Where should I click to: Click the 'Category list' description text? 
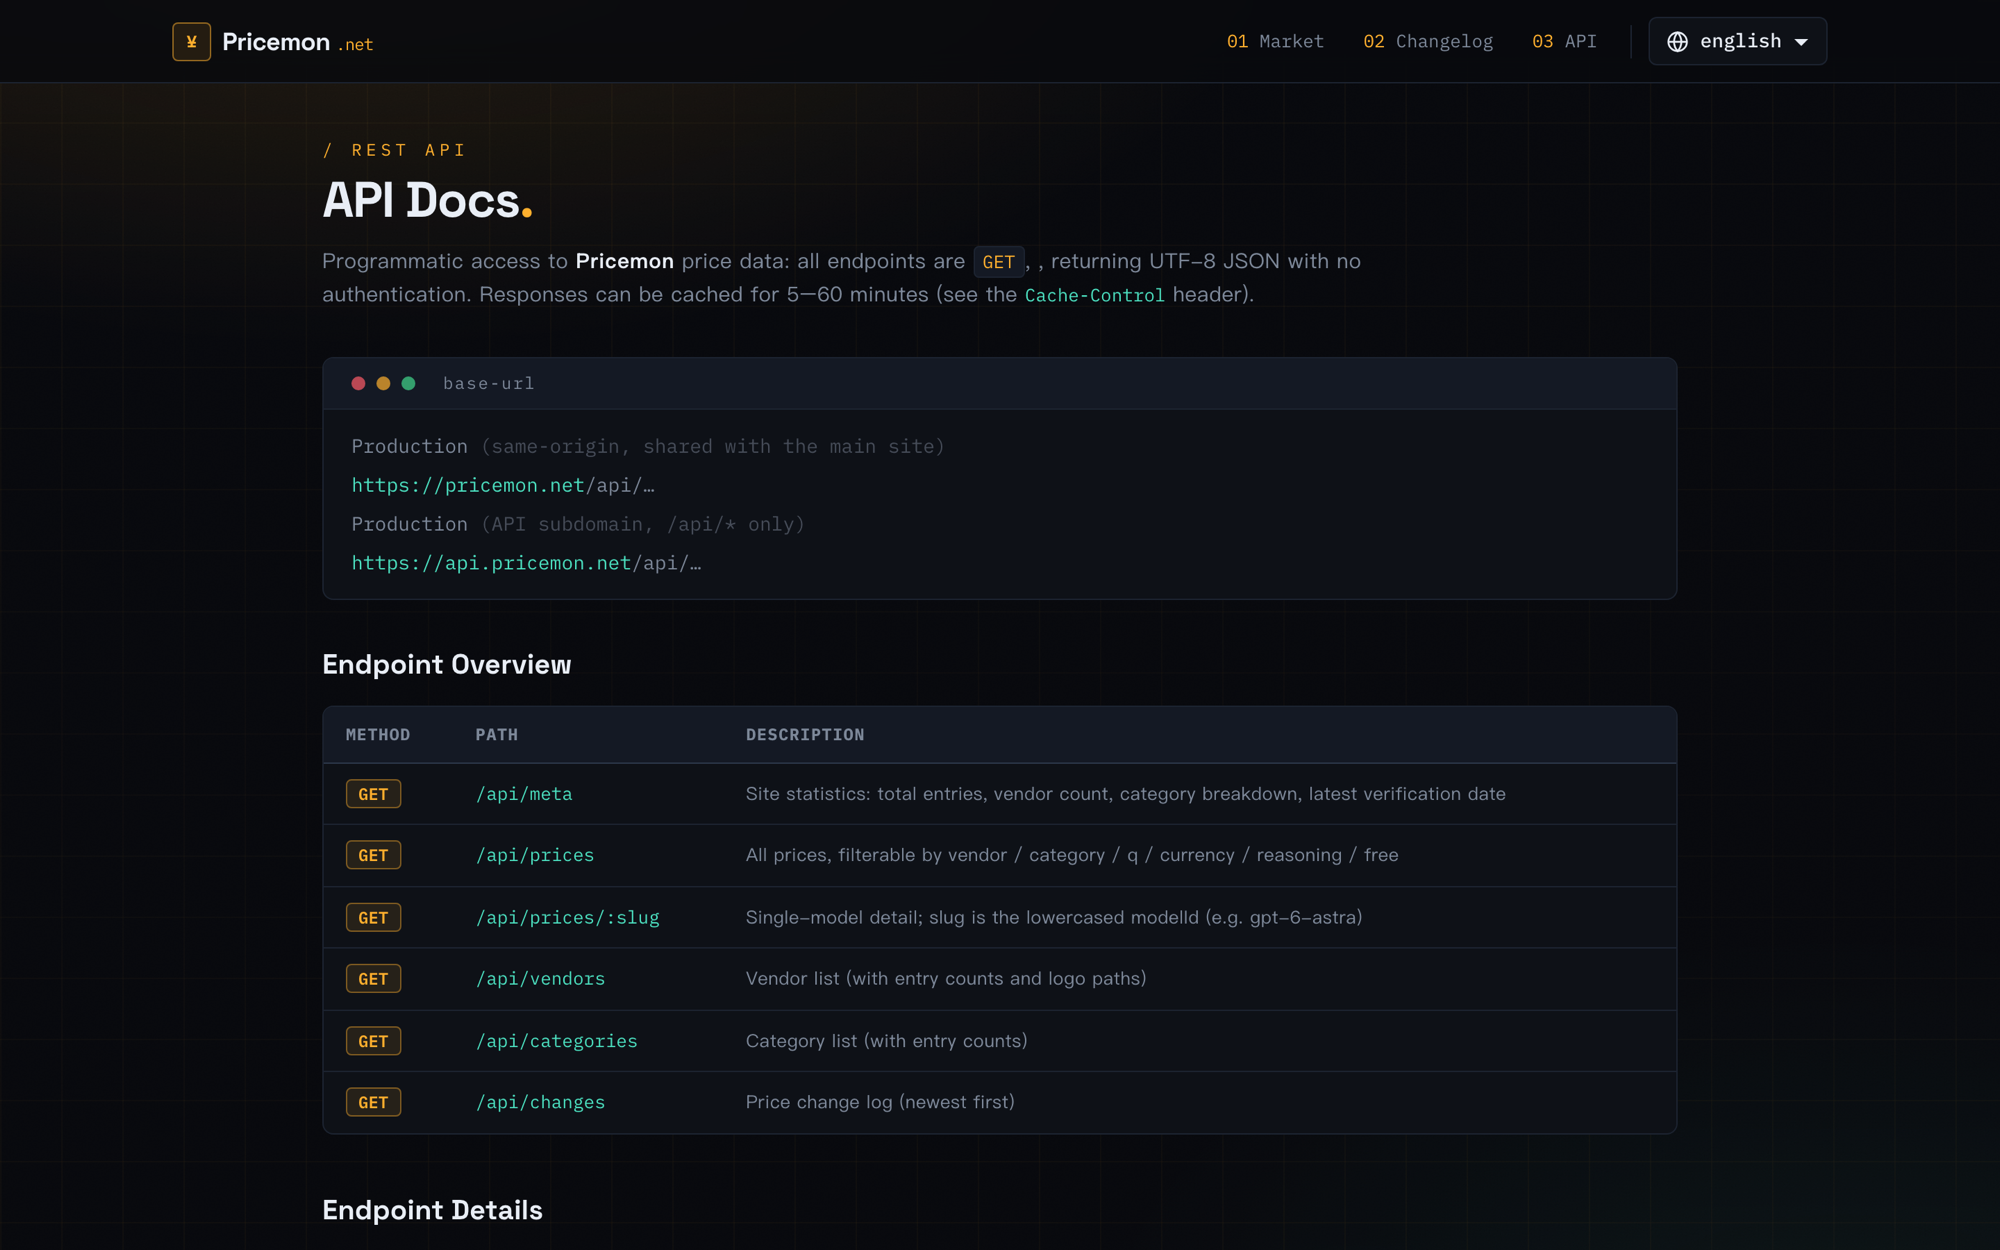[x=887, y=1041]
